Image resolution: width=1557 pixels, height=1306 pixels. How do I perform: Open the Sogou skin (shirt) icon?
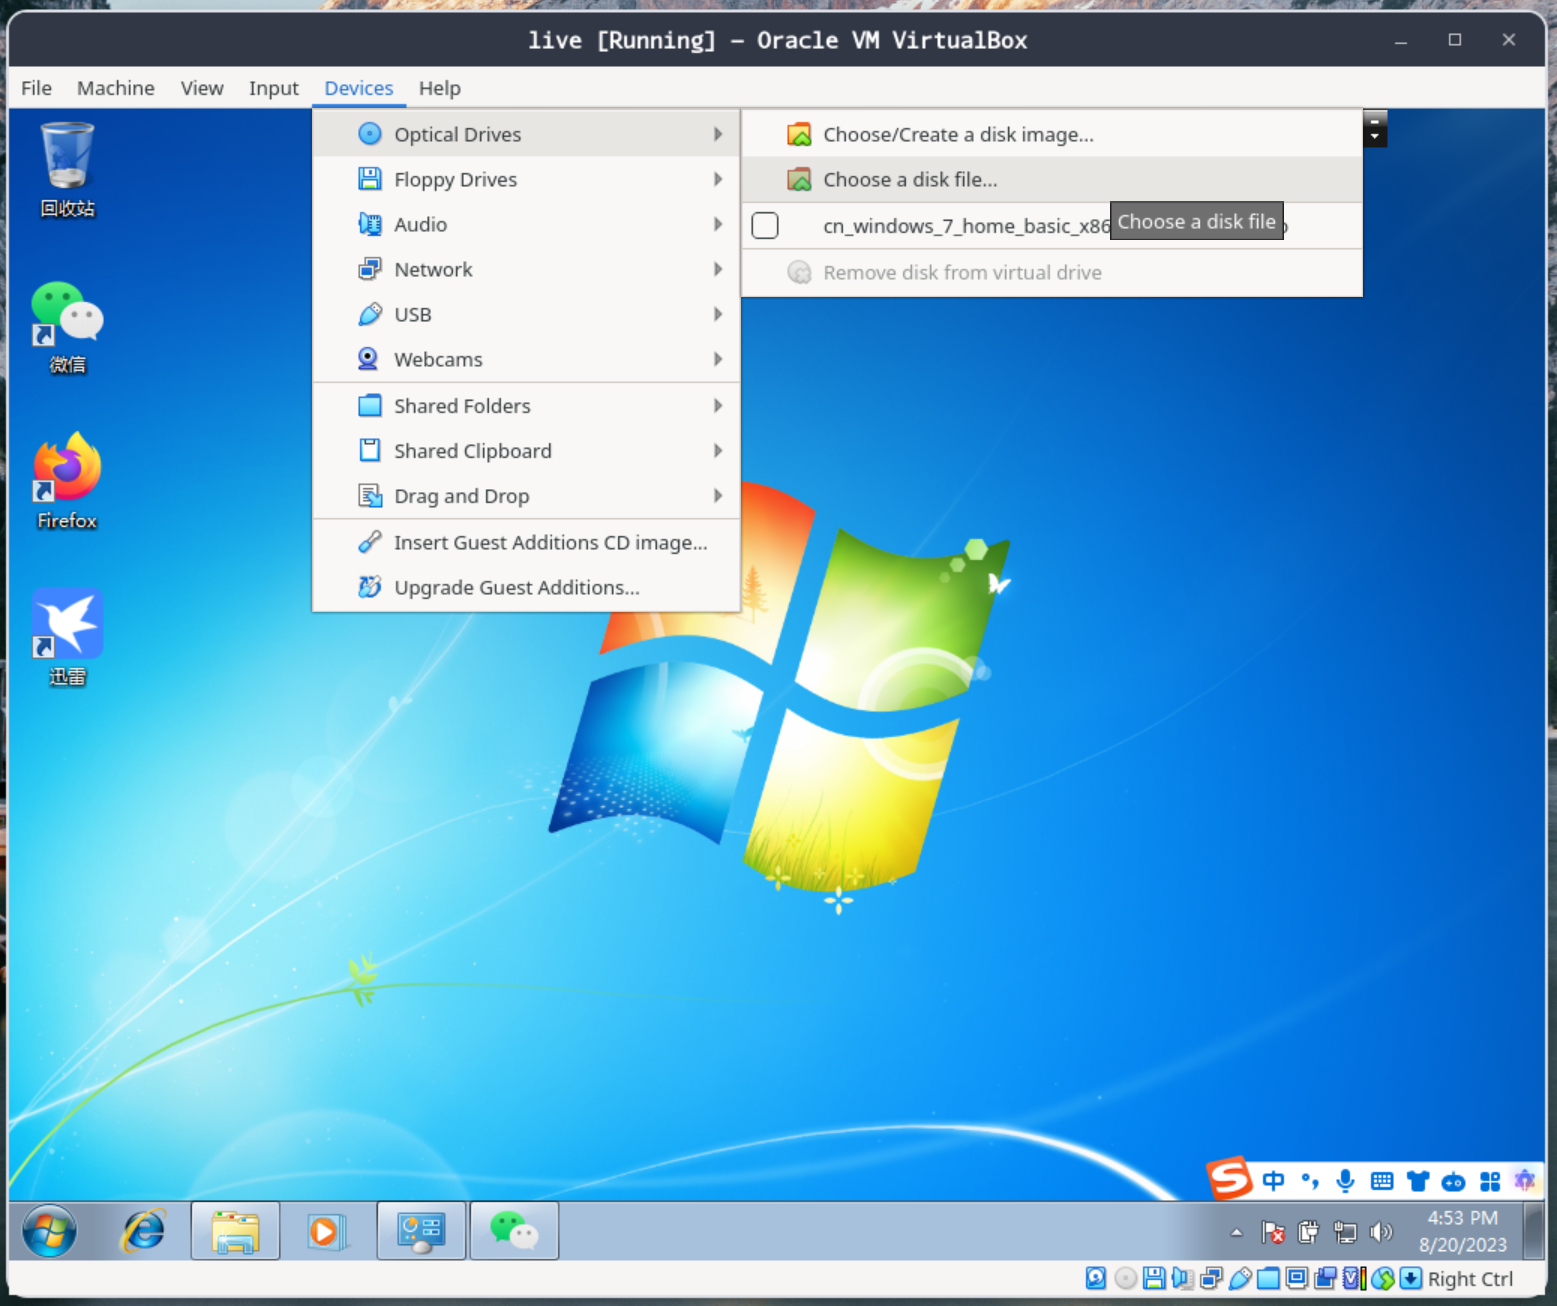[1418, 1181]
